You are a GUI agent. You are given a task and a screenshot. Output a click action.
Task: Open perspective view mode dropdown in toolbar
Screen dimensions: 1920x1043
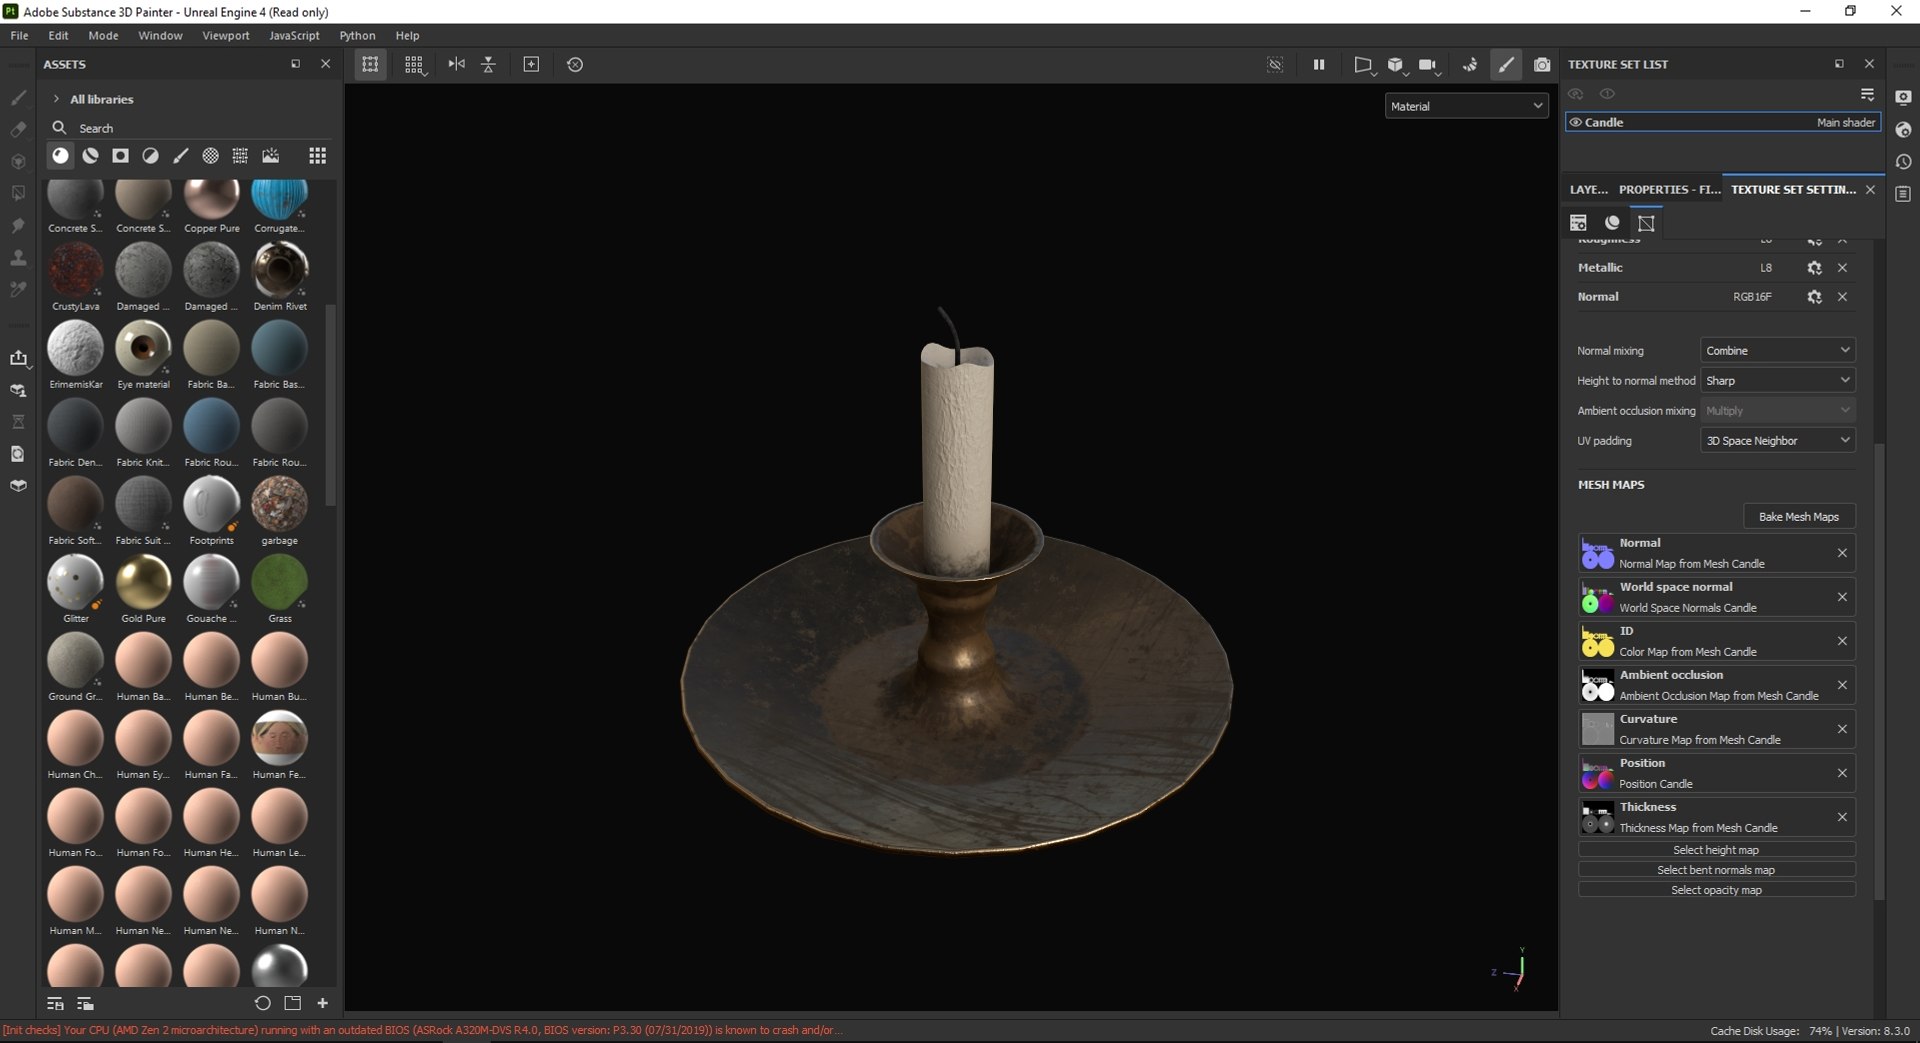pyautogui.click(x=1364, y=65)
